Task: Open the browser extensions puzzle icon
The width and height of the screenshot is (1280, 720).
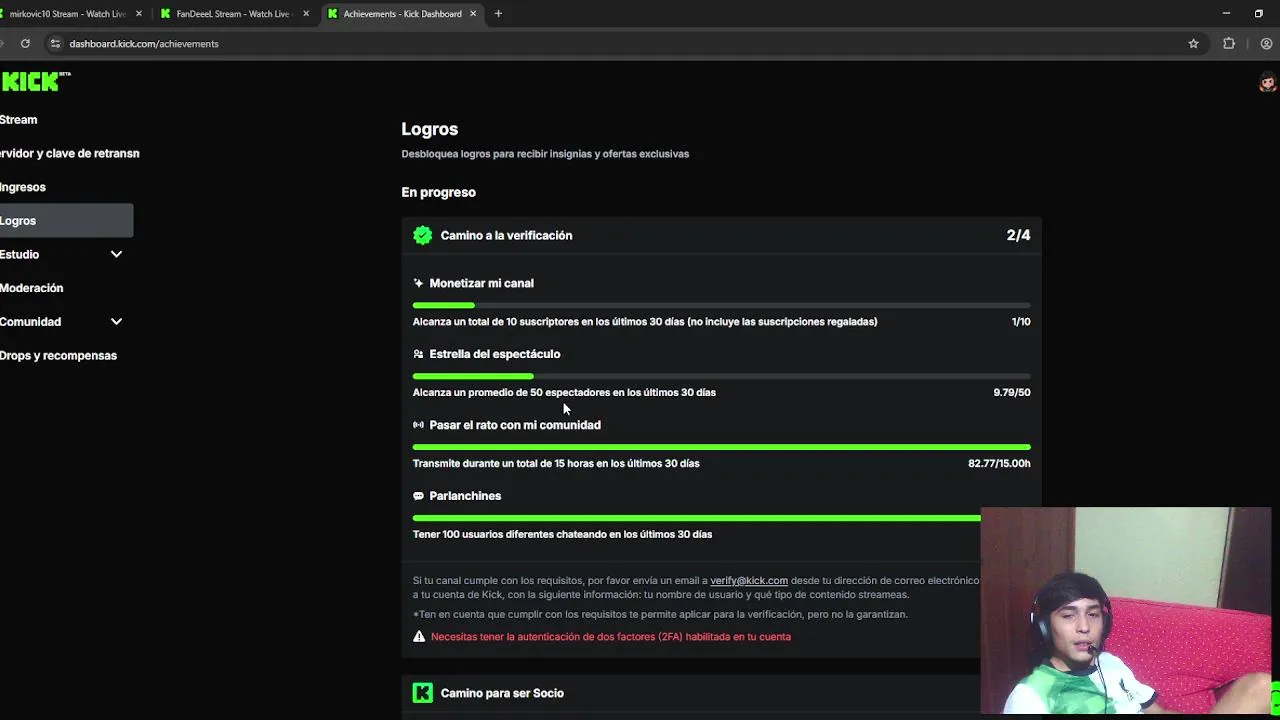Action: pyautogui.click(x=1229, y=44)
